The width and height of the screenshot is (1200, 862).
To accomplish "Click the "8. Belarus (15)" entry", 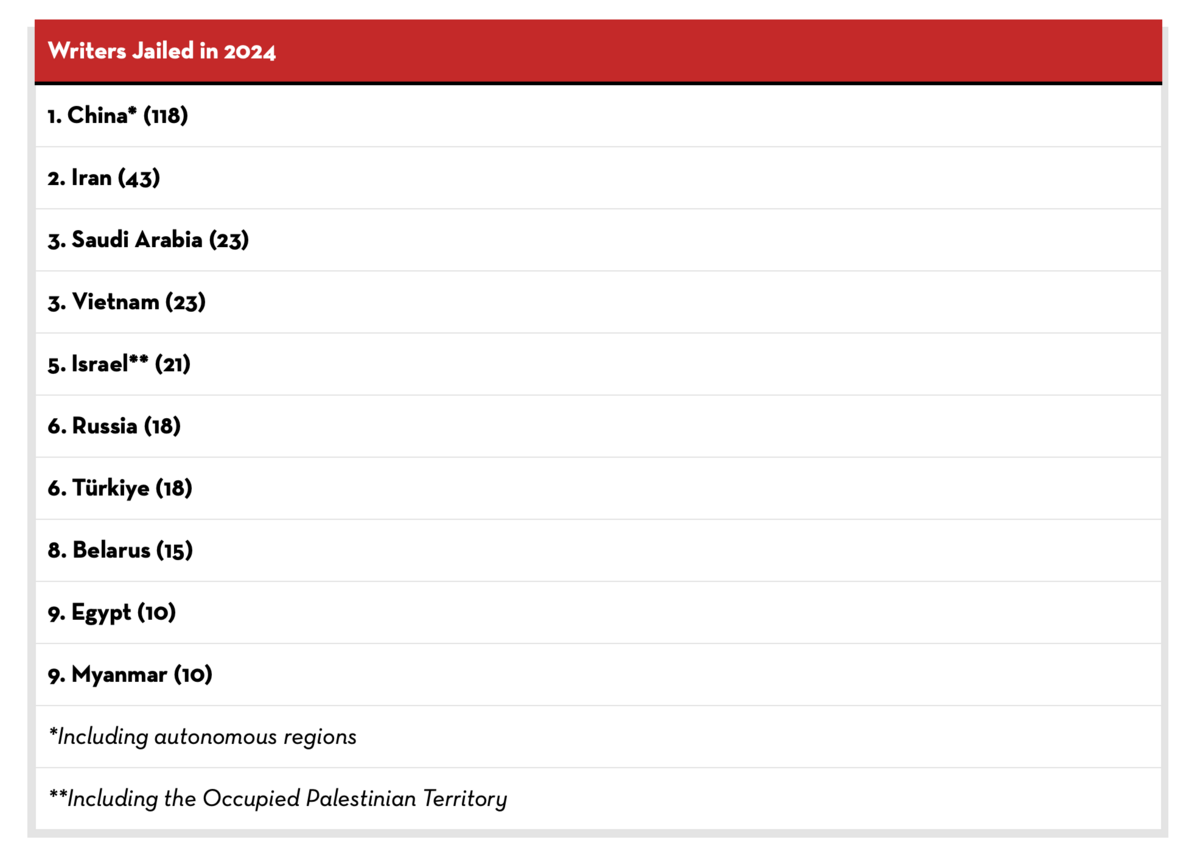I will point(598,550).
